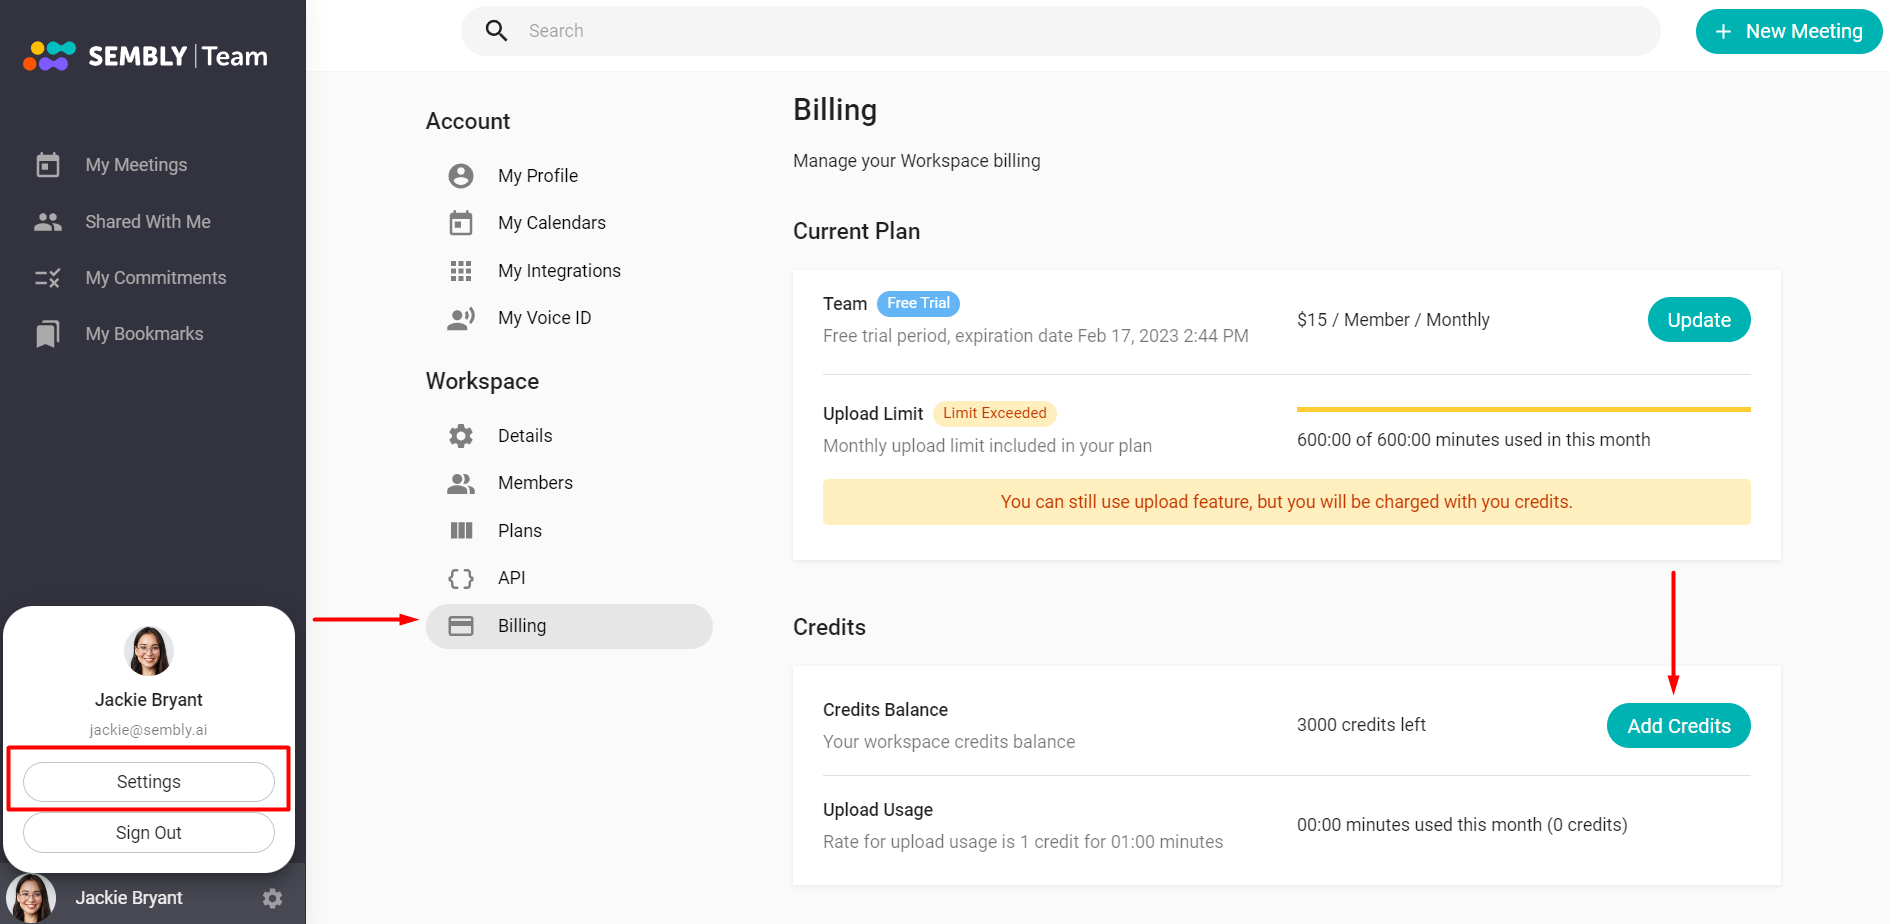Click the API braces icon
Image resolution: width=1889 pixels, height=924 pixels.
461,578
